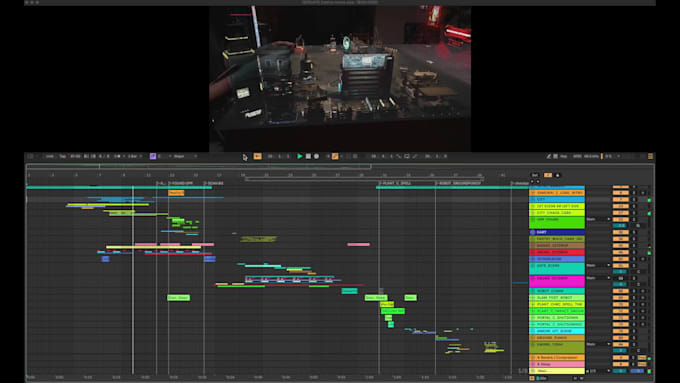Select the dark blue DART track header

(557, 232)
